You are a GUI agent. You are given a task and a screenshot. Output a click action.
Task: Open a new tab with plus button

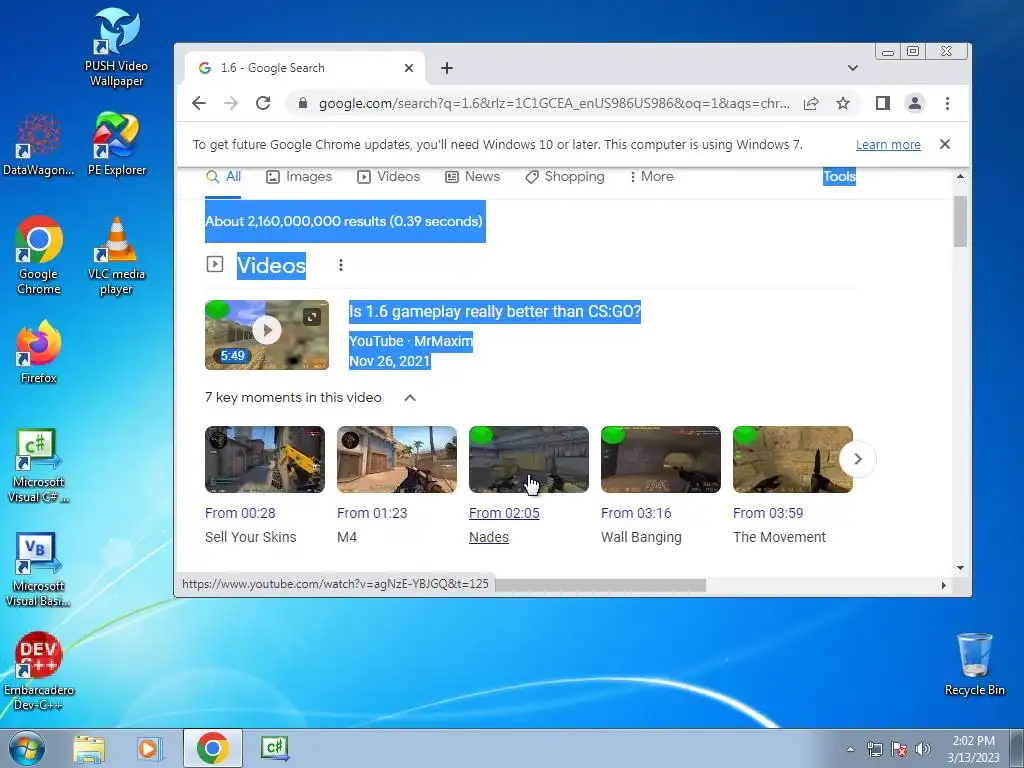point(447,68)
